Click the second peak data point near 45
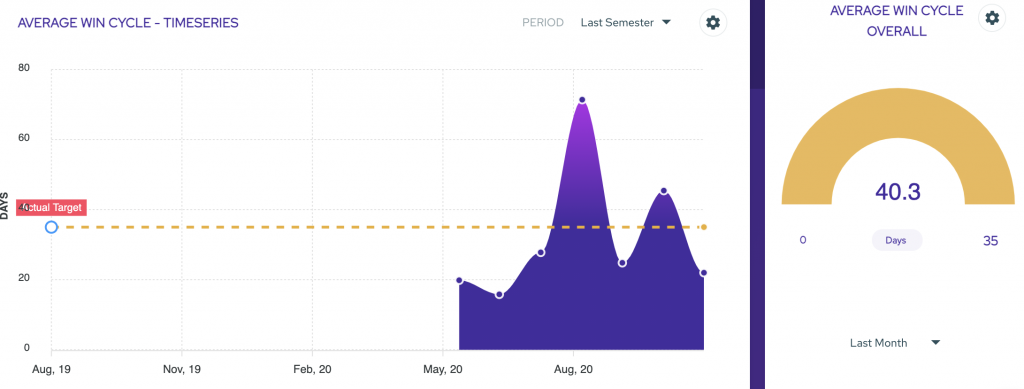This screenshot has height=389, width=1024. click(664, 191)
